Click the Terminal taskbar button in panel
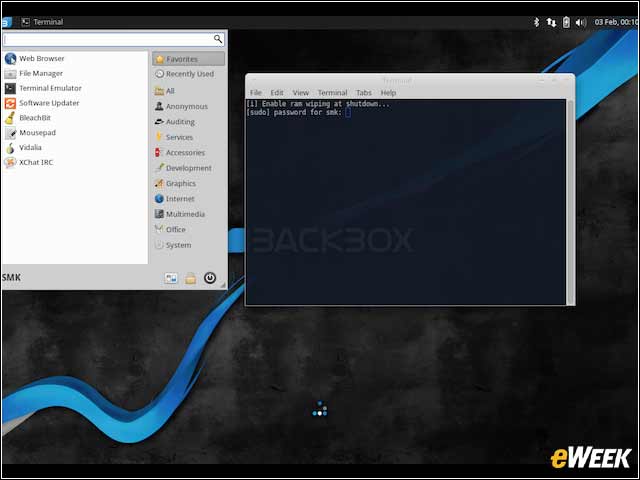The height and width of the screenshot is (480, 640). [x=42, y=22]
